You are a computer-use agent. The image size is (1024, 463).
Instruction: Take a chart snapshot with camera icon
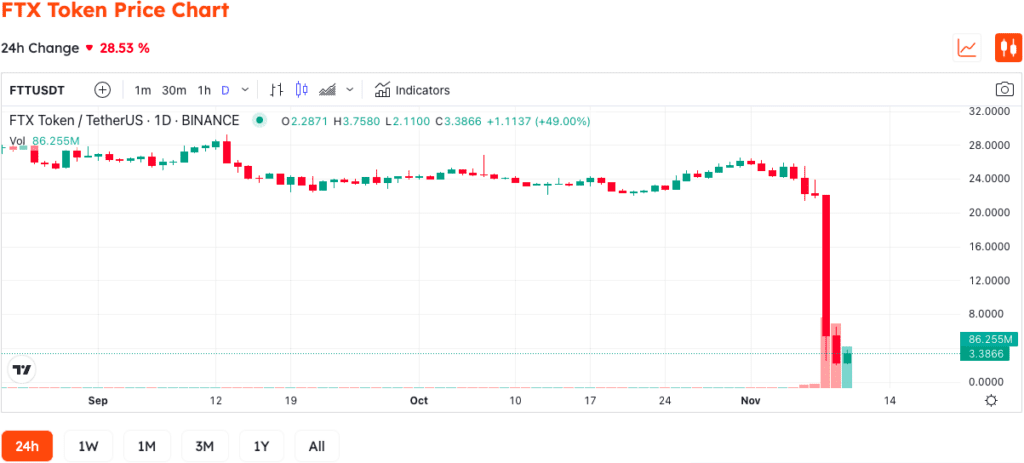click(x=1004, y=89)
